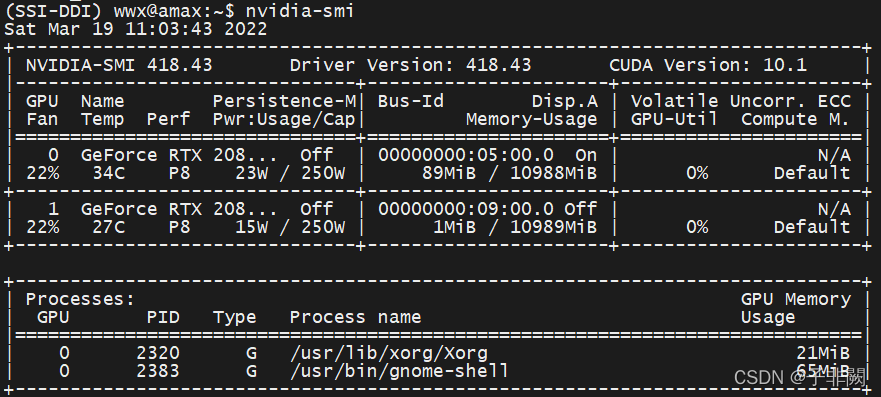Select process ID 2383

(158, 371)
